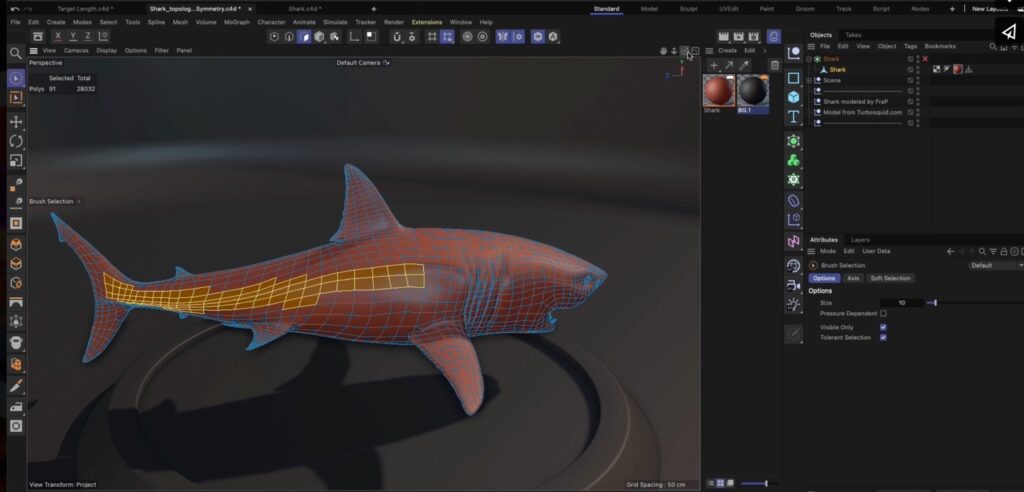Toggle the red X on Shark object
The height and width of the screenshot is (492, 1024).
click(x=925, y=59)
